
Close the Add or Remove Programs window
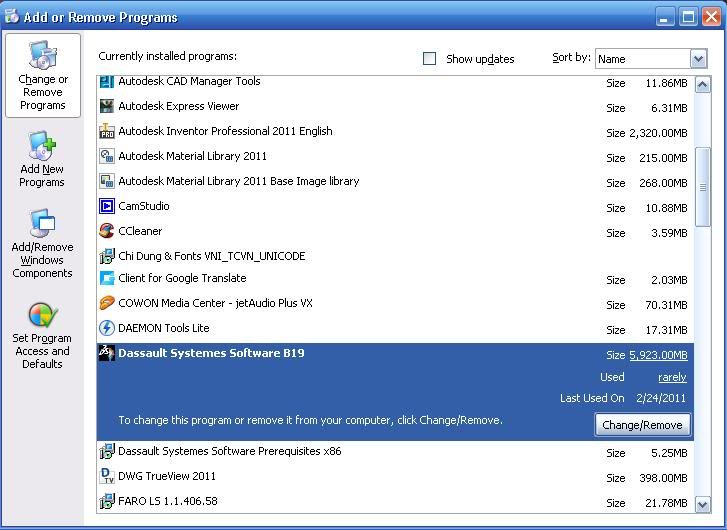[711, 17]
